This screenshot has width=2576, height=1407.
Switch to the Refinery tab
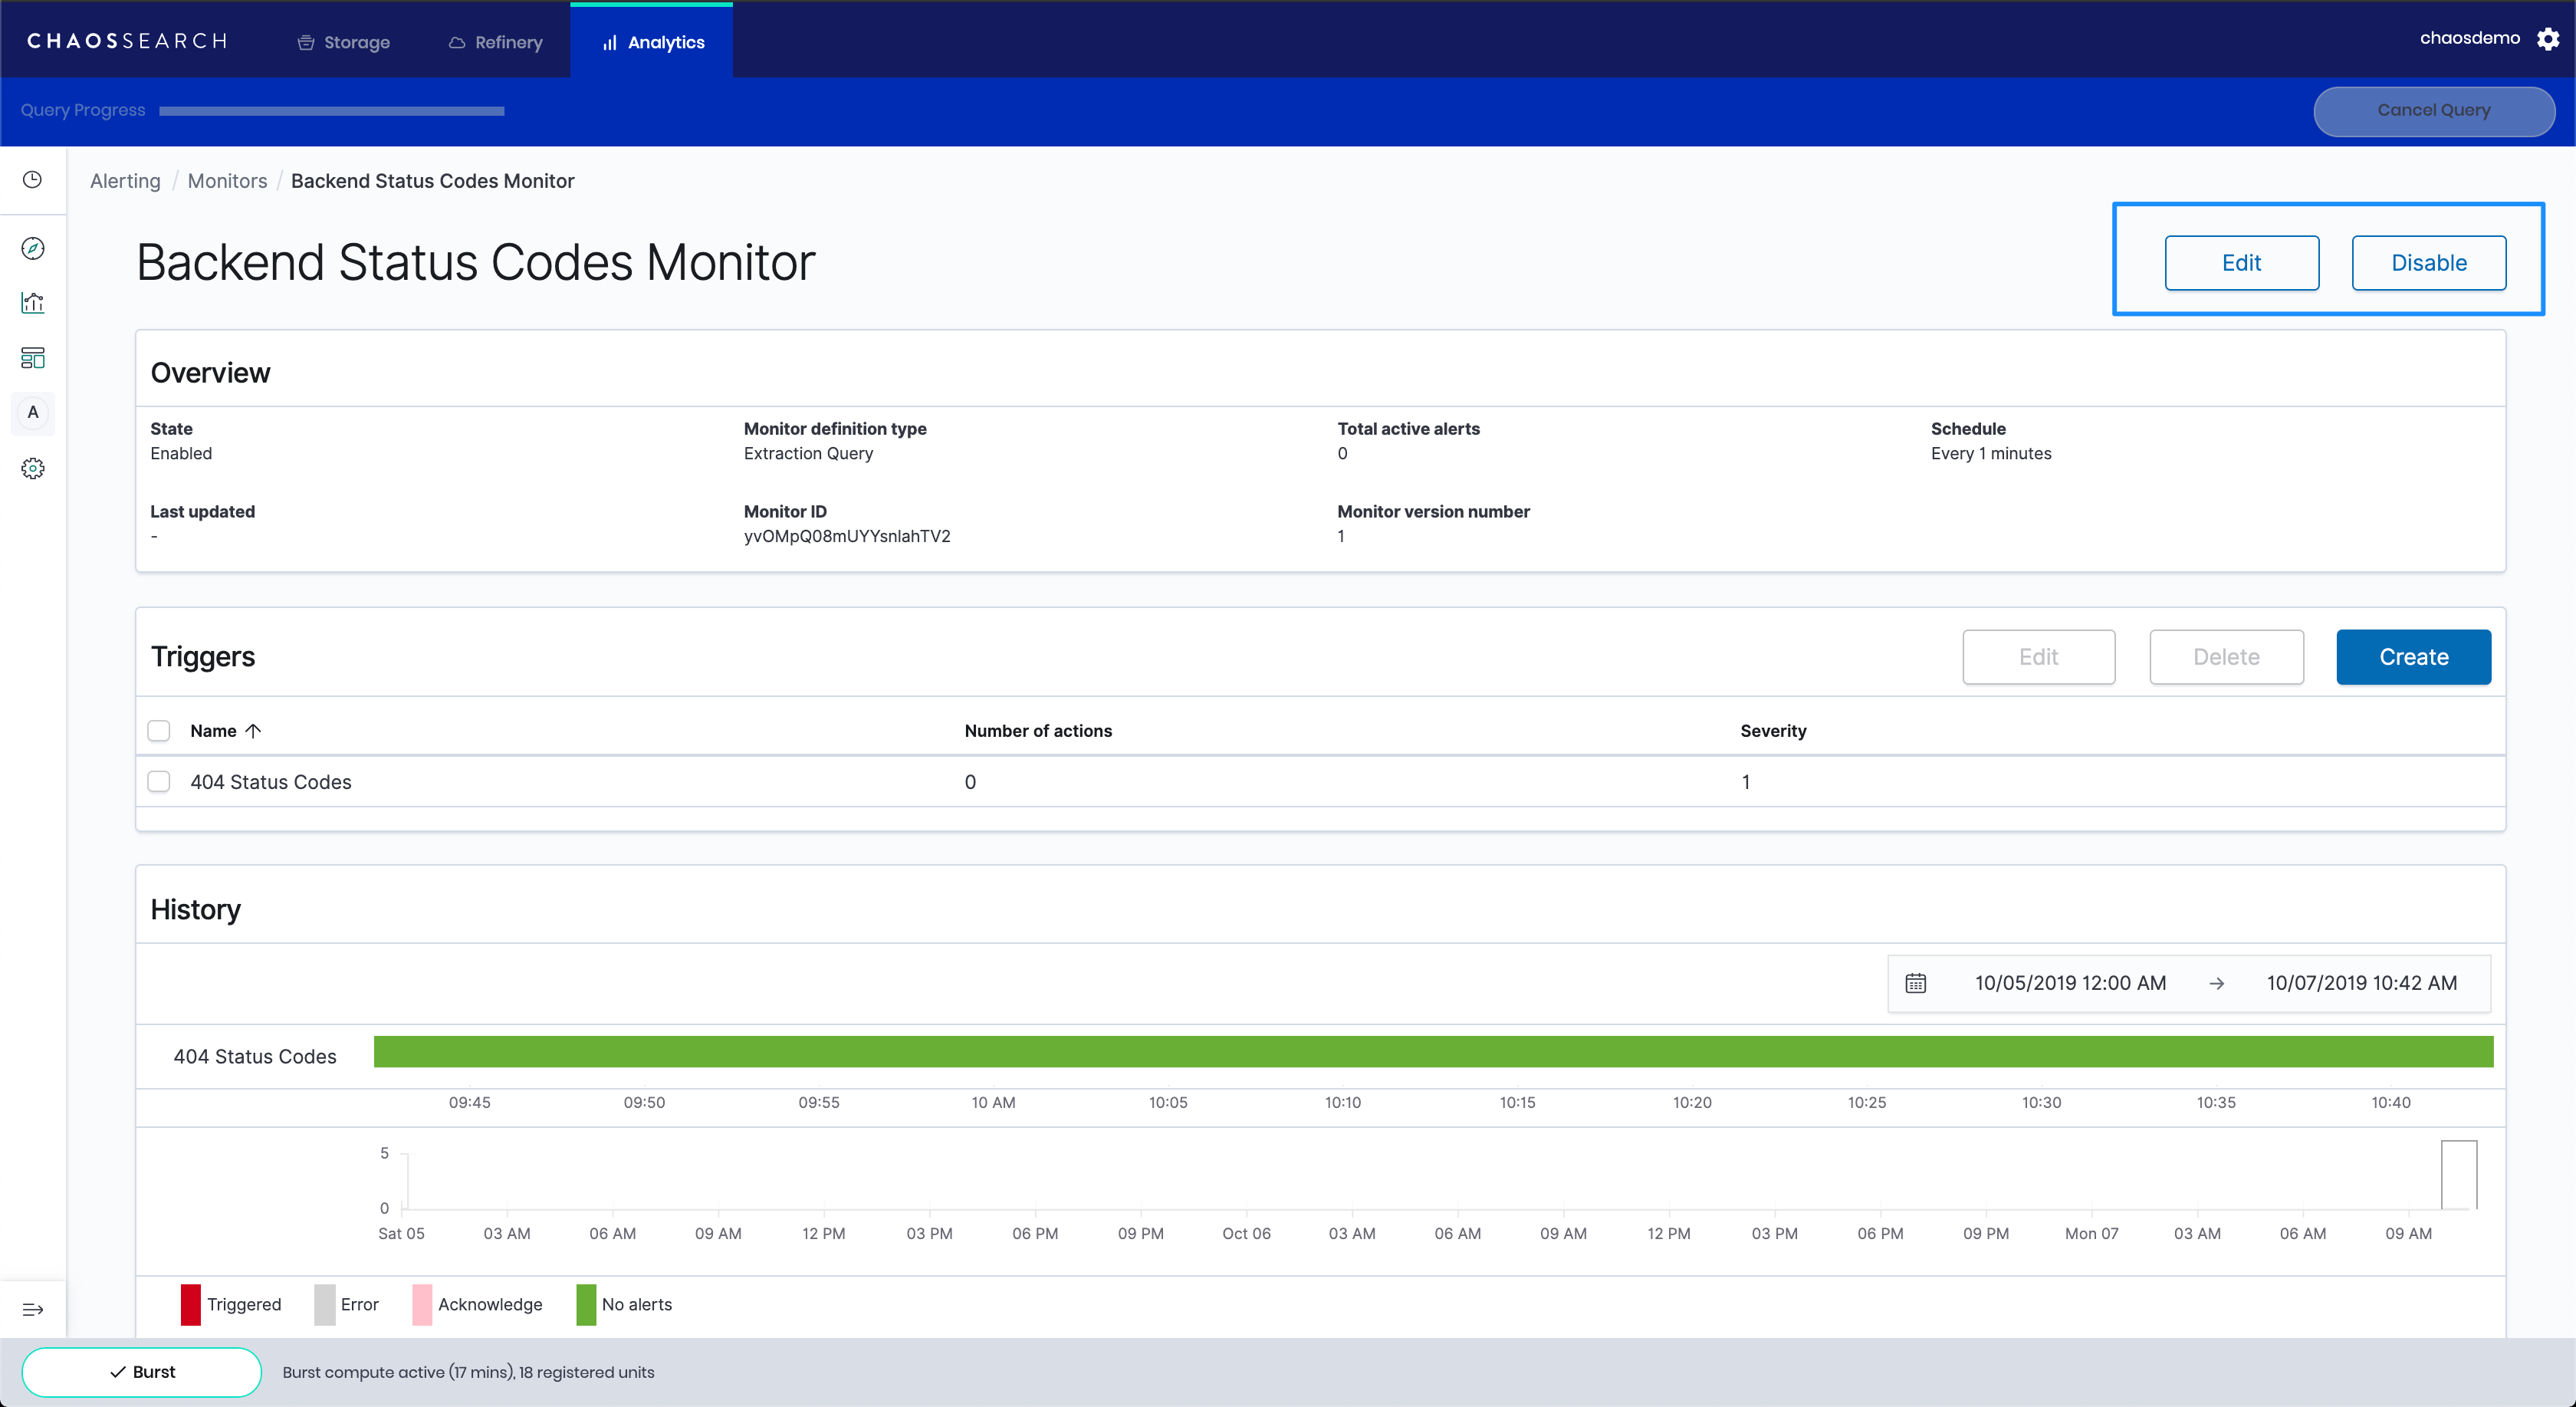[496, 42]
